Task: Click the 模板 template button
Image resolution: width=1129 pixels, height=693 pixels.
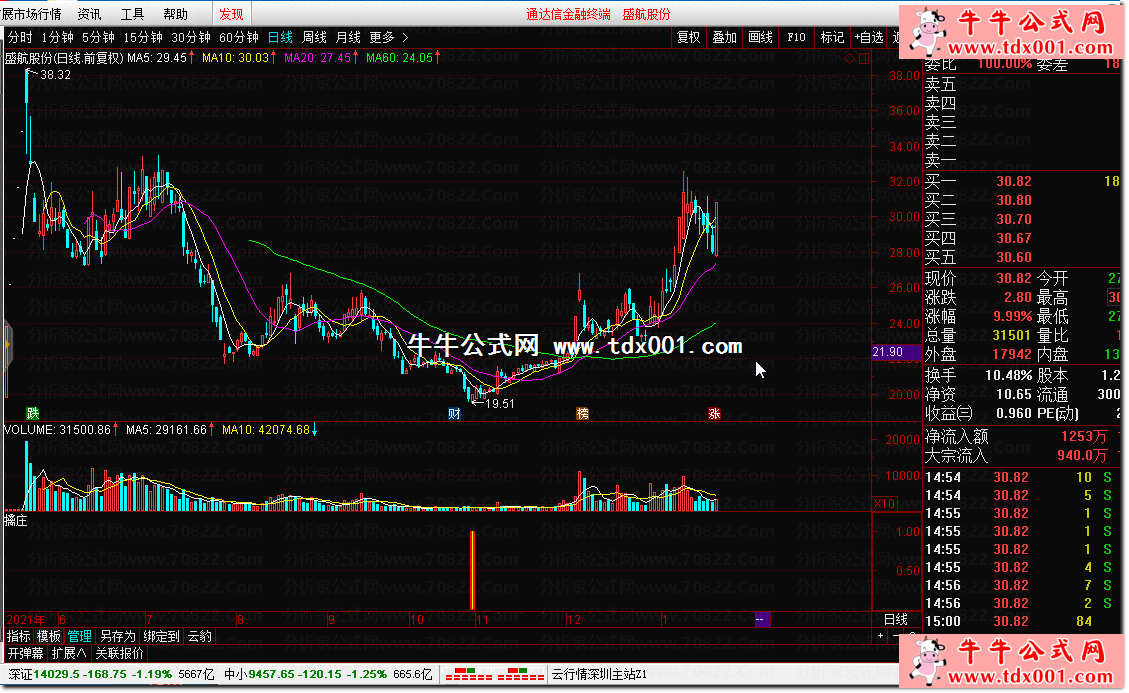Action: click(x=49, y=636)
